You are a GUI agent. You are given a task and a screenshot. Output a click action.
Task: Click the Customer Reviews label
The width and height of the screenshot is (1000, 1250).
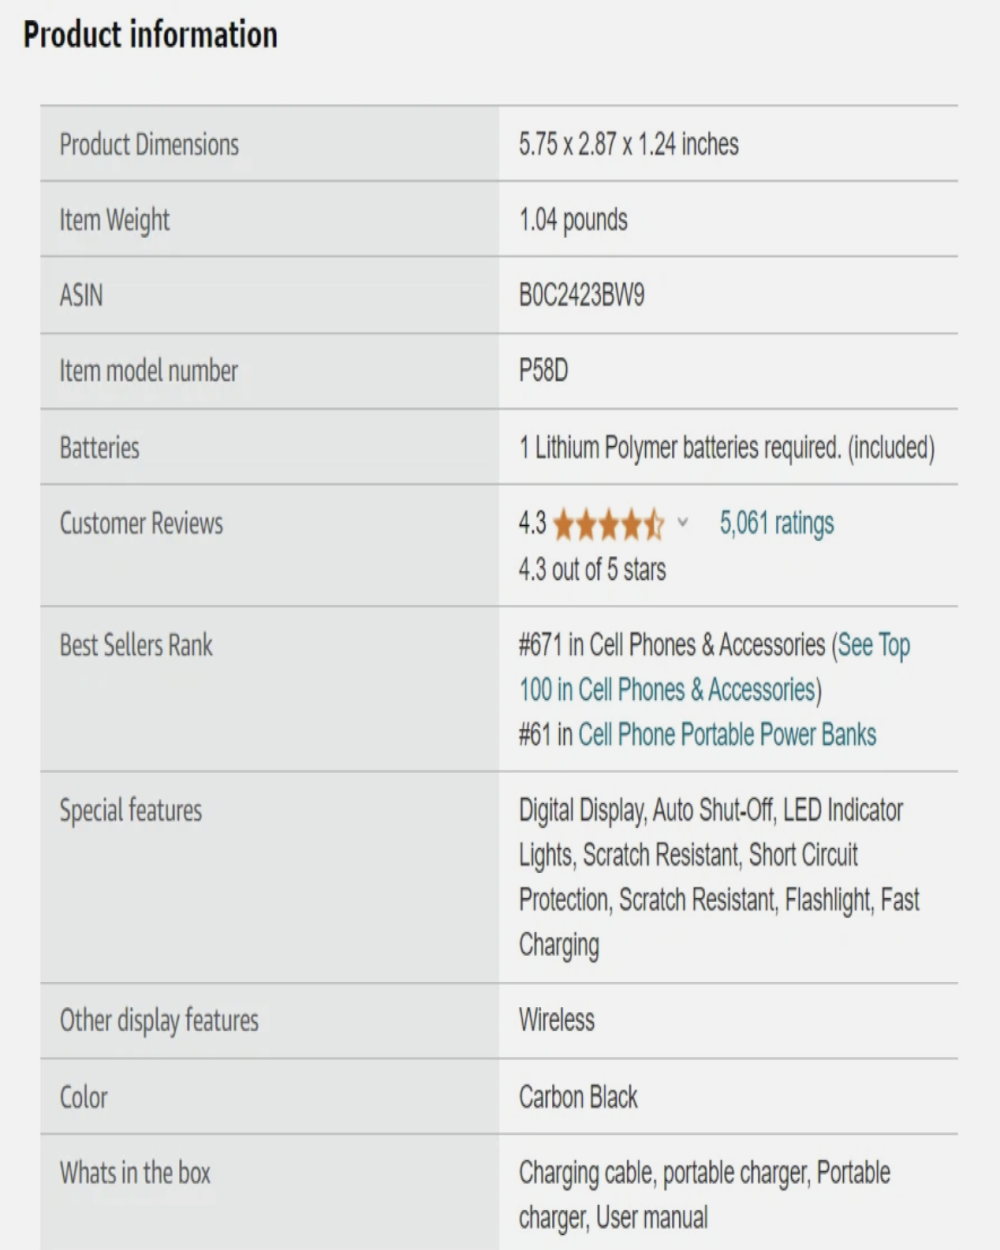pyautogui.click(x=141, y=523)
